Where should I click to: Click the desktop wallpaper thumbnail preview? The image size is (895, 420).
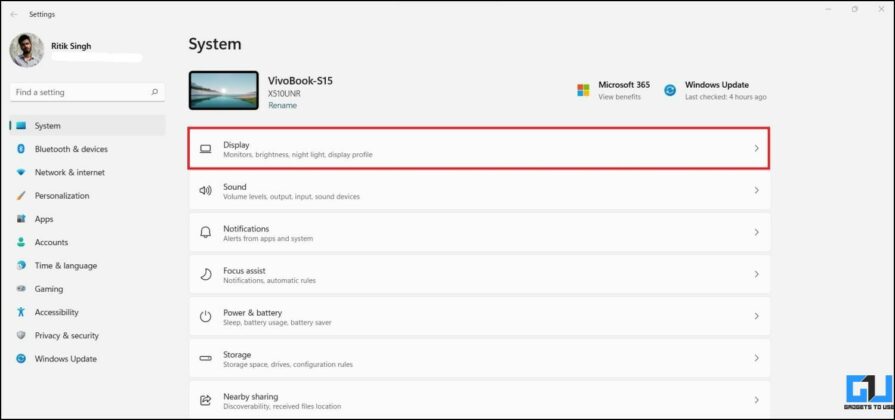pos(223,90)
